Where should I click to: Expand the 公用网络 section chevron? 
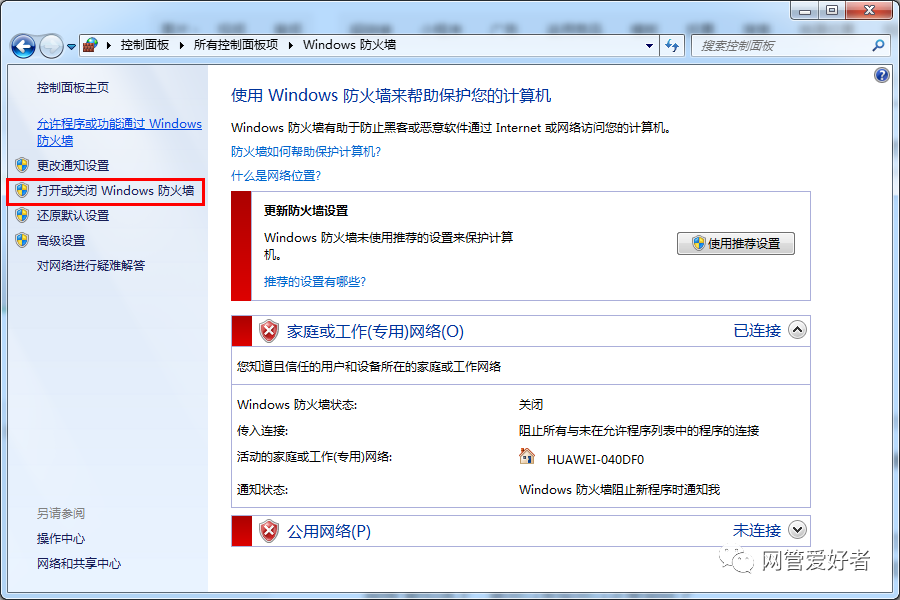(797, 529)
